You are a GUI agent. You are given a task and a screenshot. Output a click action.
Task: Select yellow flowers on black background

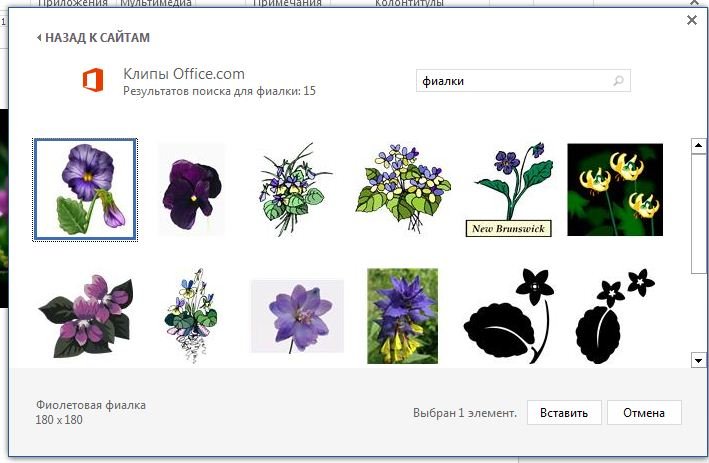(615, 190)
